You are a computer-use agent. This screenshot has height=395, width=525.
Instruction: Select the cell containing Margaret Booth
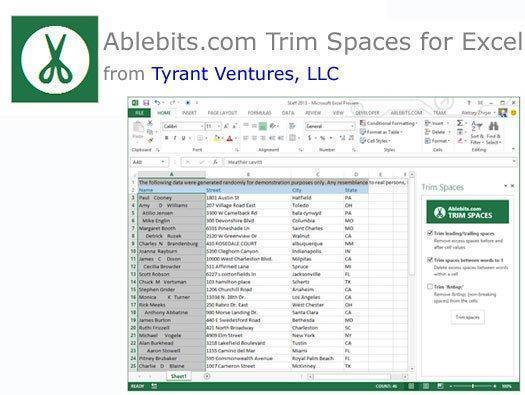point(171,228)
